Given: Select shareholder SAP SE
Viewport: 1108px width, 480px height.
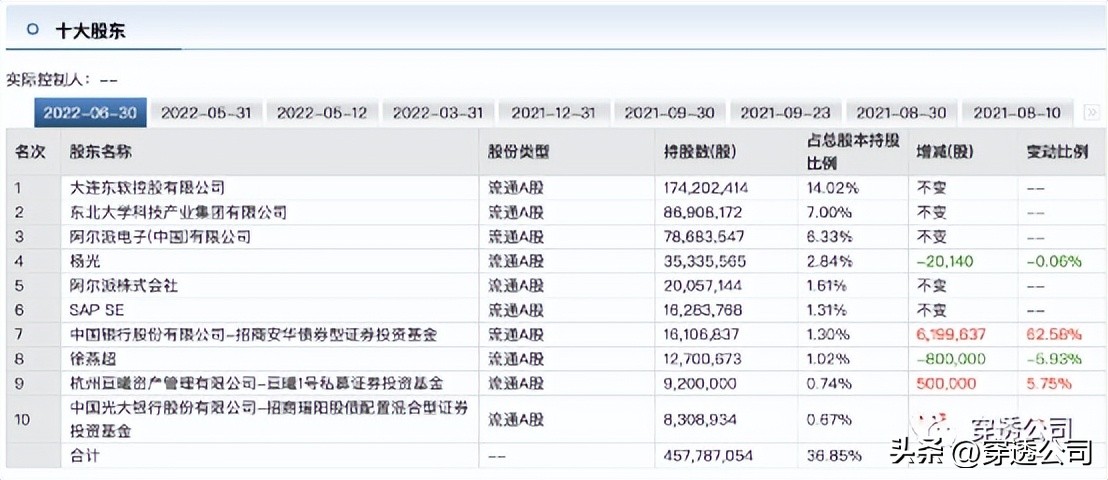Looking at the screenshot, I should 98,310.
